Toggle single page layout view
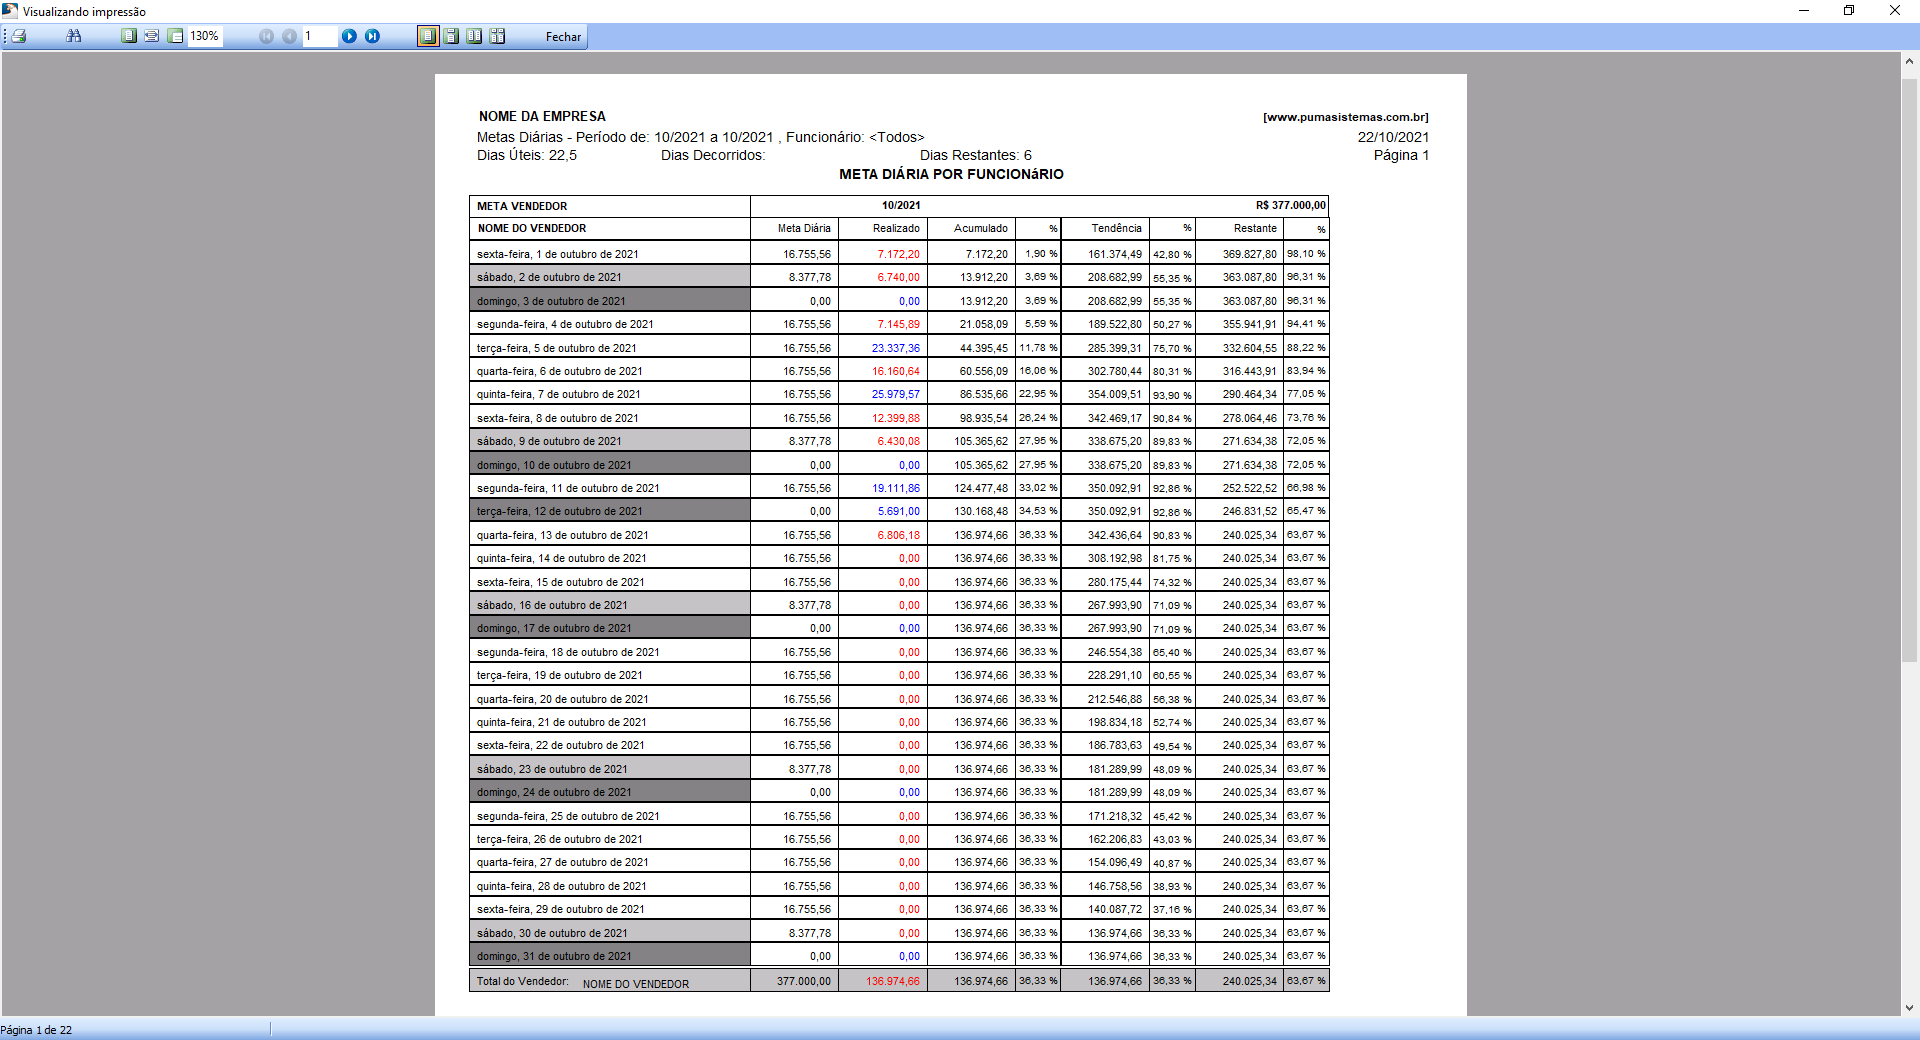Screen dimensions: 1920x1040 428,36
